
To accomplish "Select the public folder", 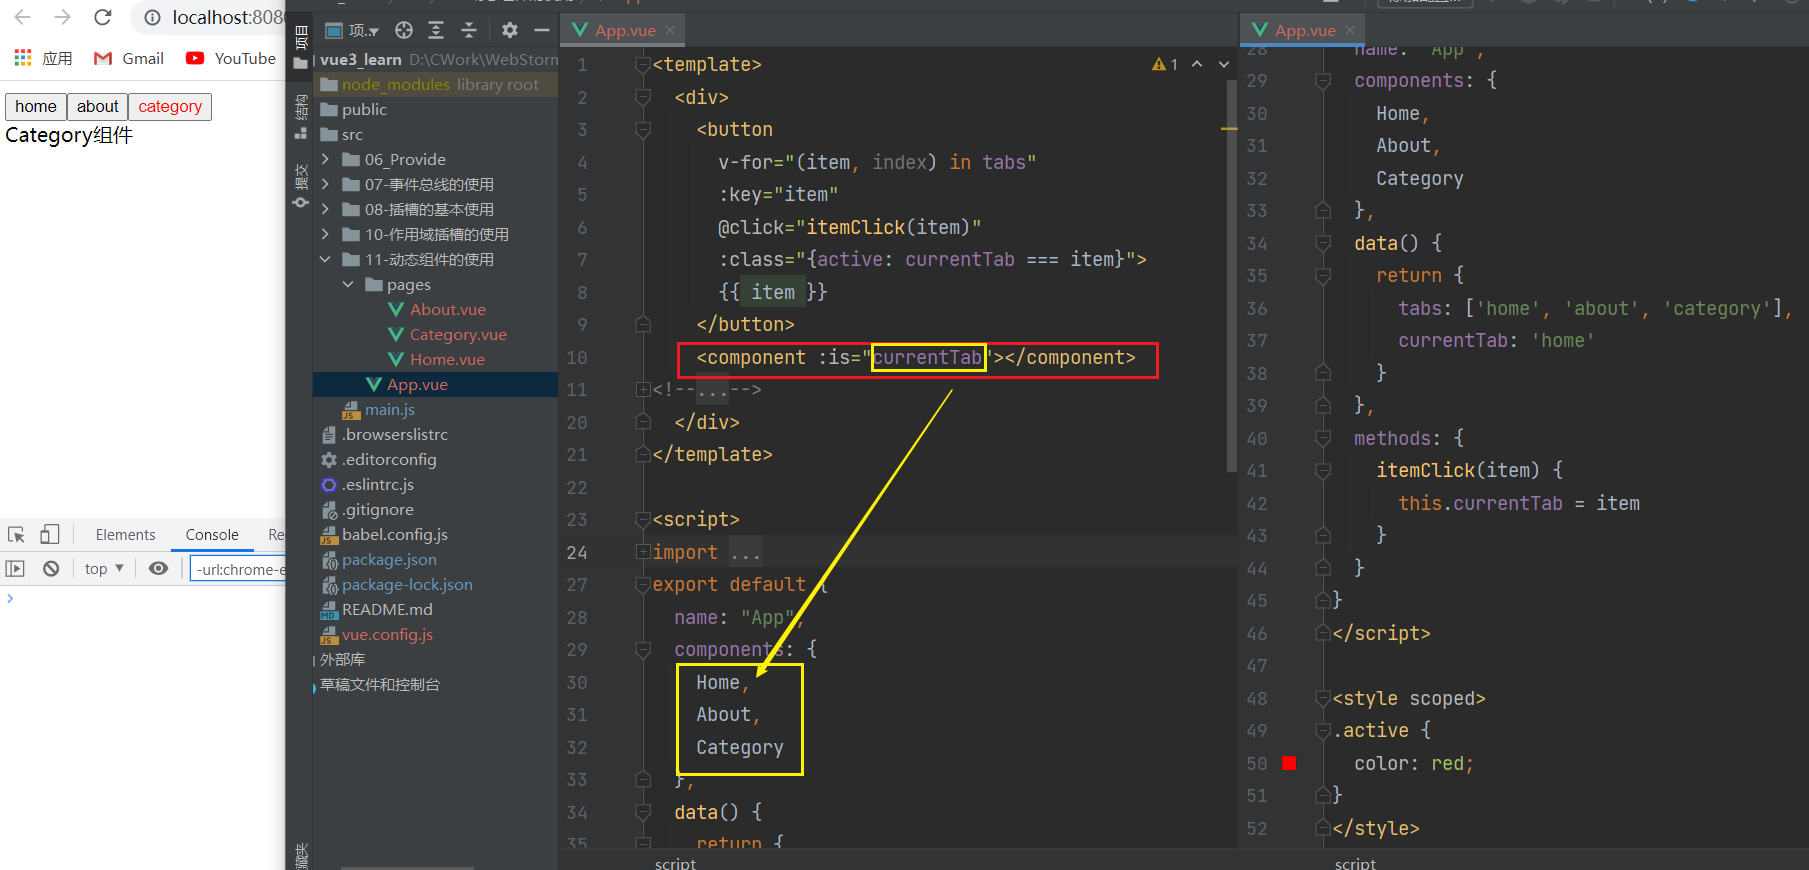I will tap(436, 109).
